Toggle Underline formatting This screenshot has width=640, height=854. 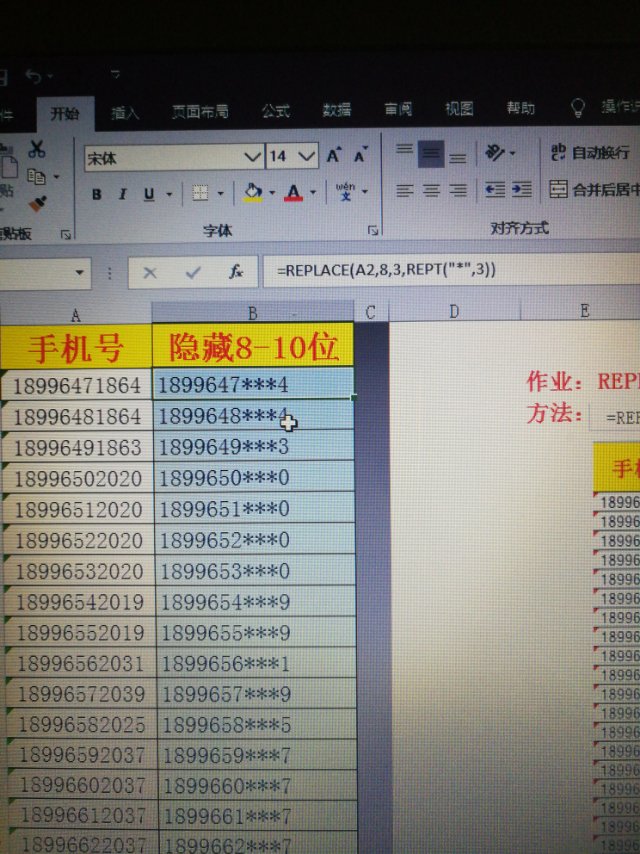(149, 194)
